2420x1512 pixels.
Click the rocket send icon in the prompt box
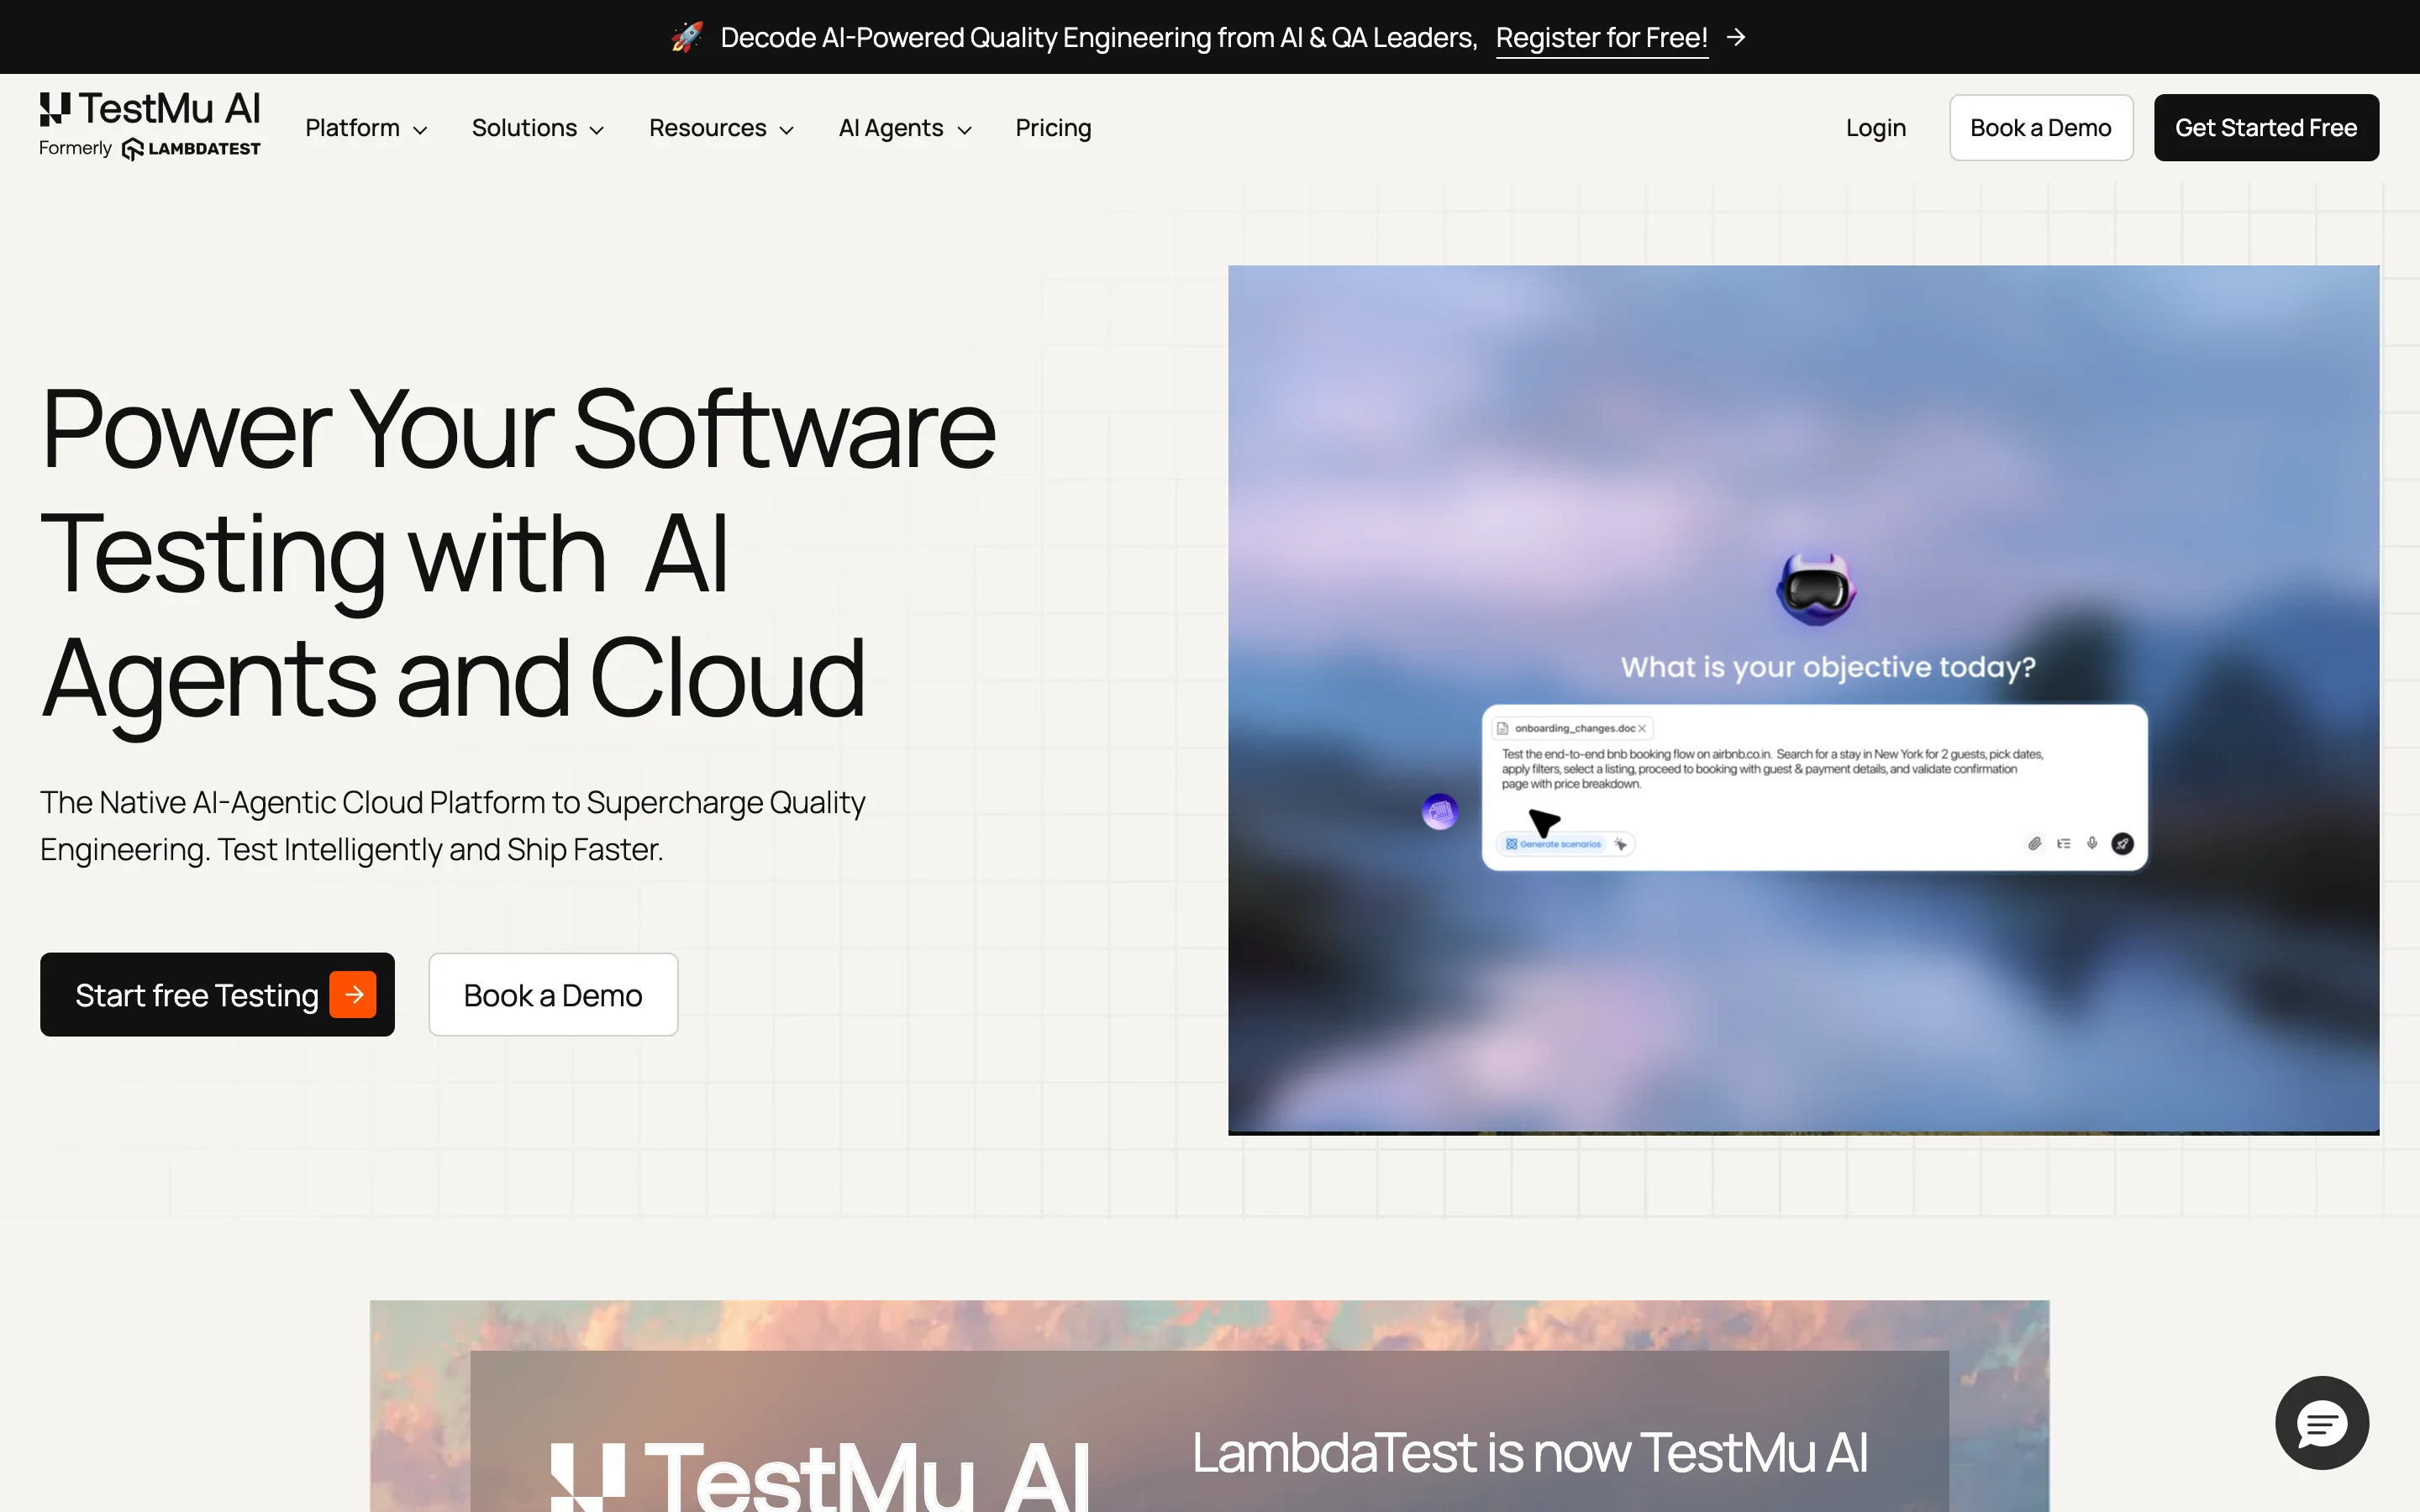(x=2124, y=844)
